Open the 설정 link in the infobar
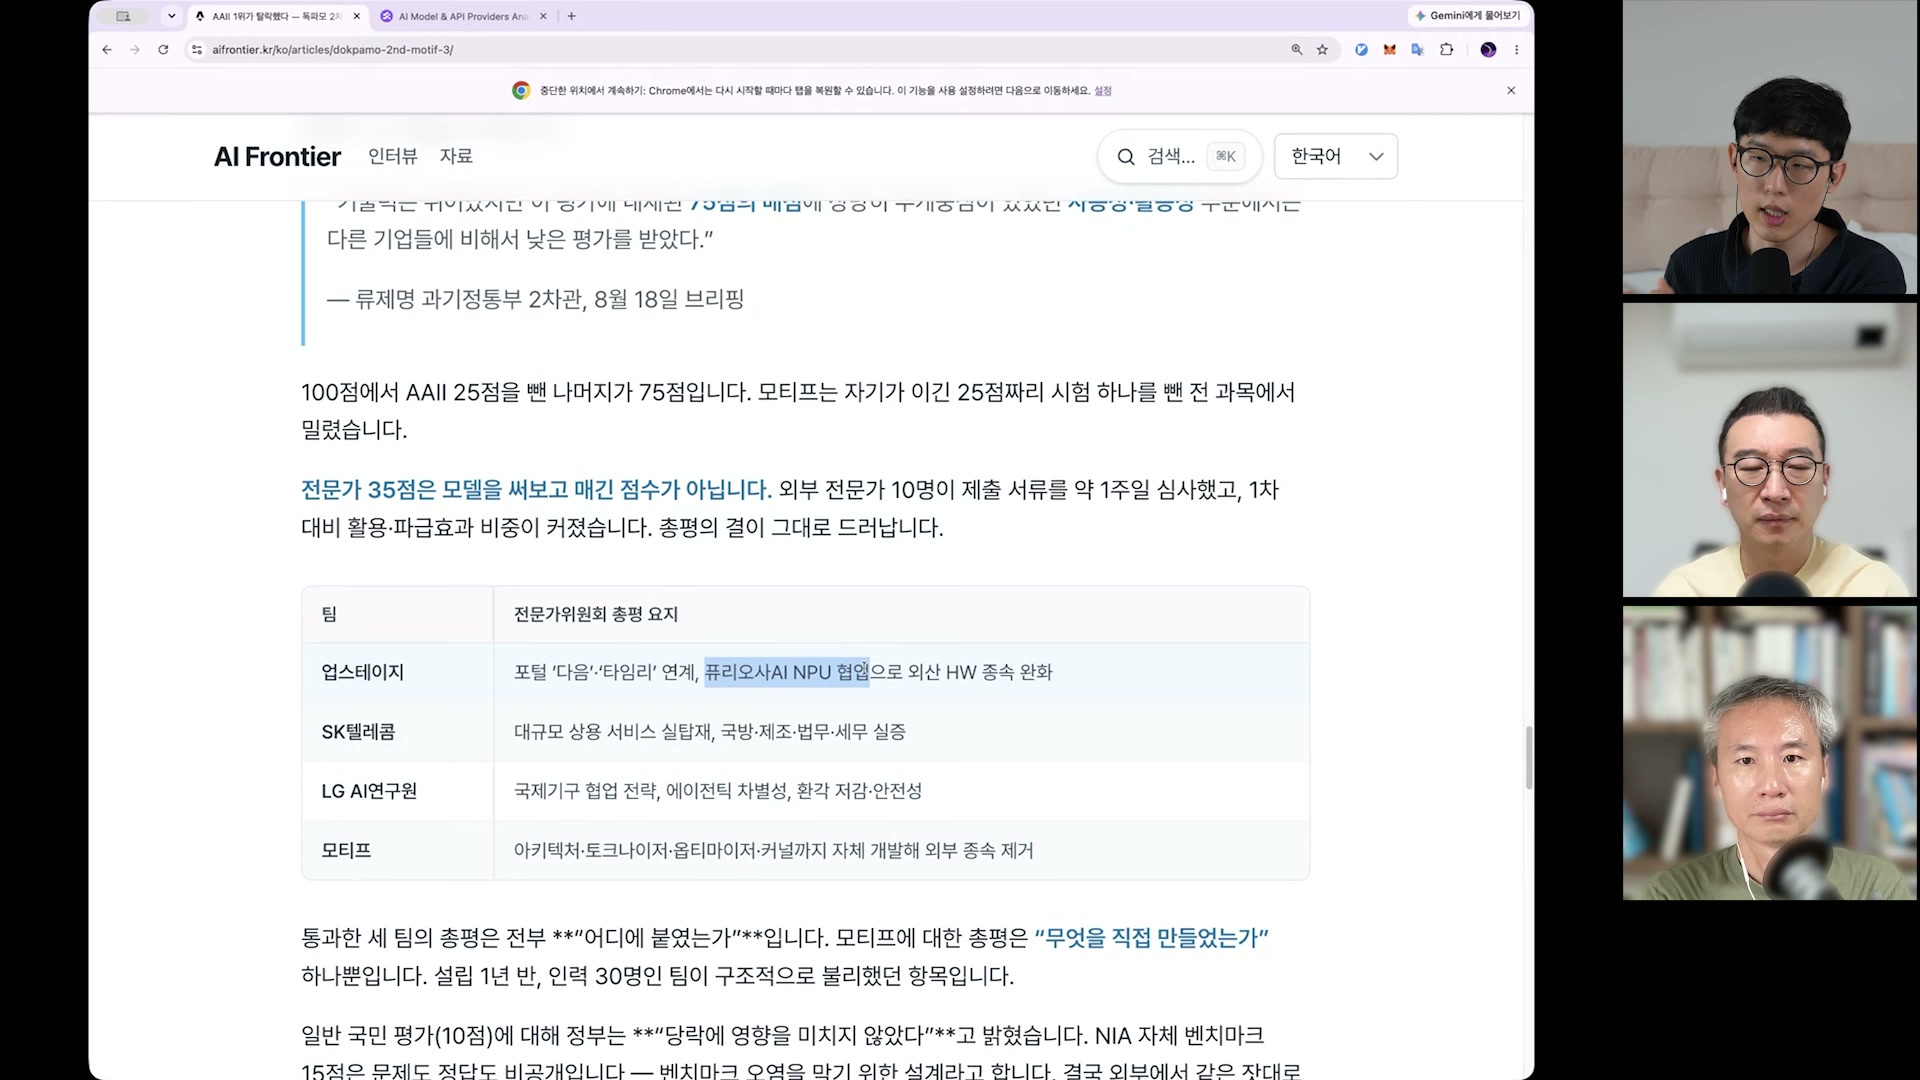 coord(1103,91)
